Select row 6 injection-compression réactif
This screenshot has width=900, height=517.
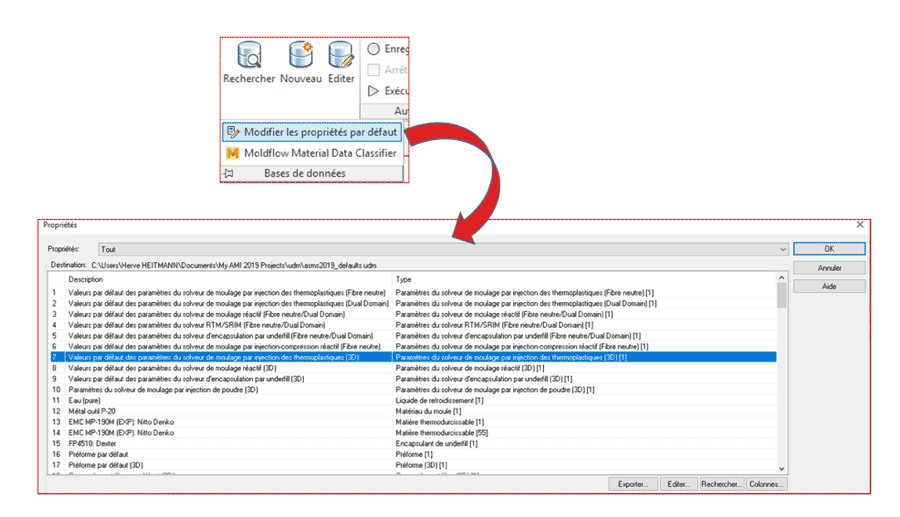(x=413, y=347)
